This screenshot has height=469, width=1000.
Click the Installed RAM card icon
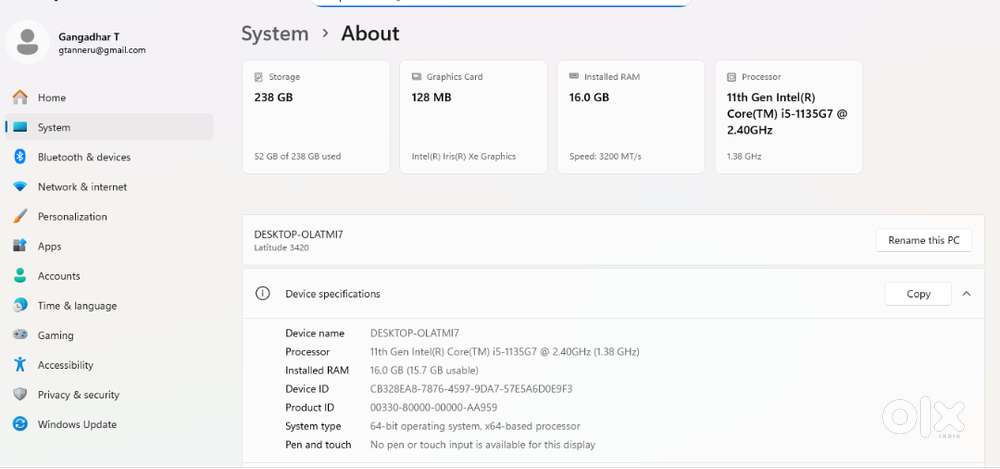point(574,77)
